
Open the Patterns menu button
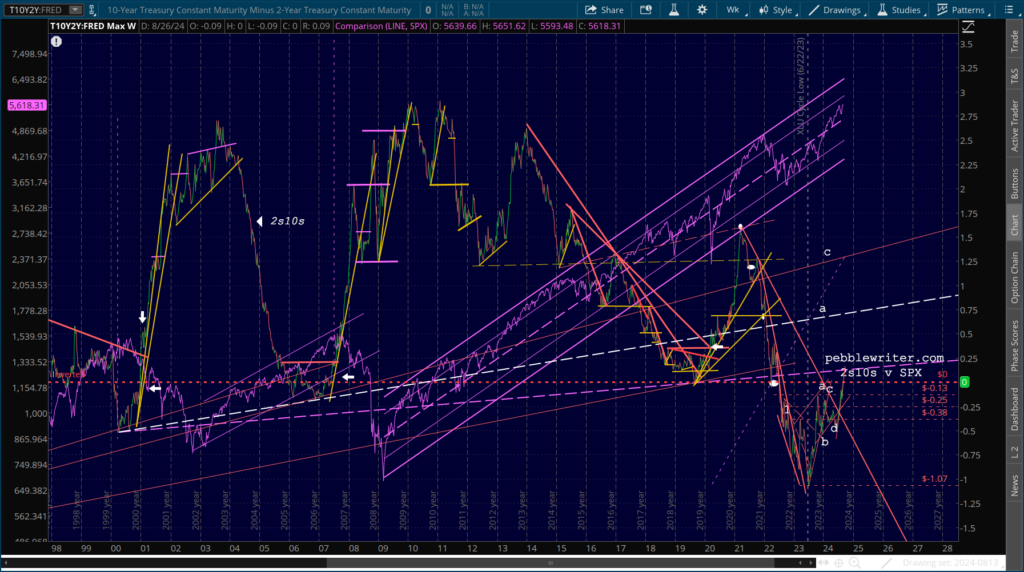pos(962,10)
